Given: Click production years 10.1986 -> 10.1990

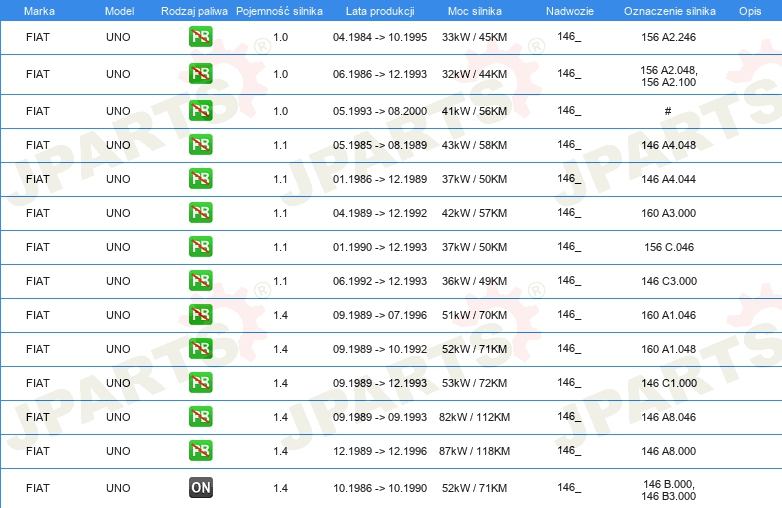Looking at the screenshot, I should 380,488.
